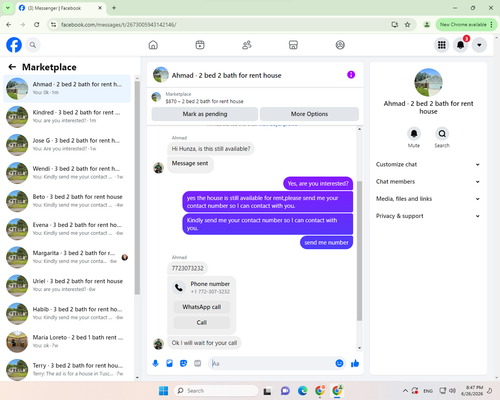
Task: Click the browser back arrow
Action: 9,25
